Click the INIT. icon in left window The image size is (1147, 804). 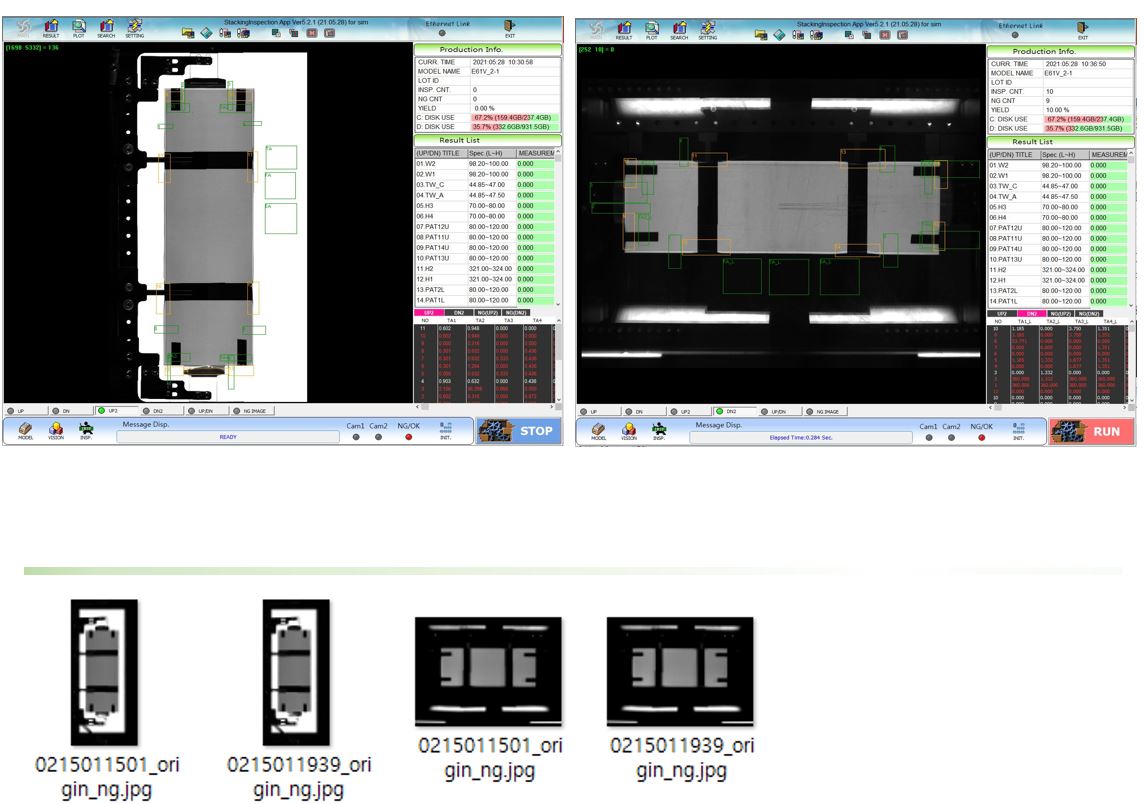(x=445, y=430)
